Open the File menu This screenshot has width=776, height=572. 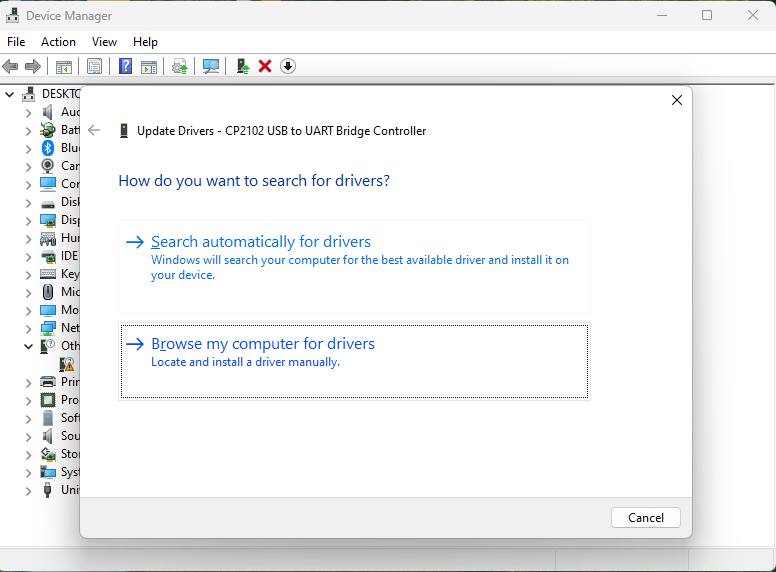pos(16,42)
